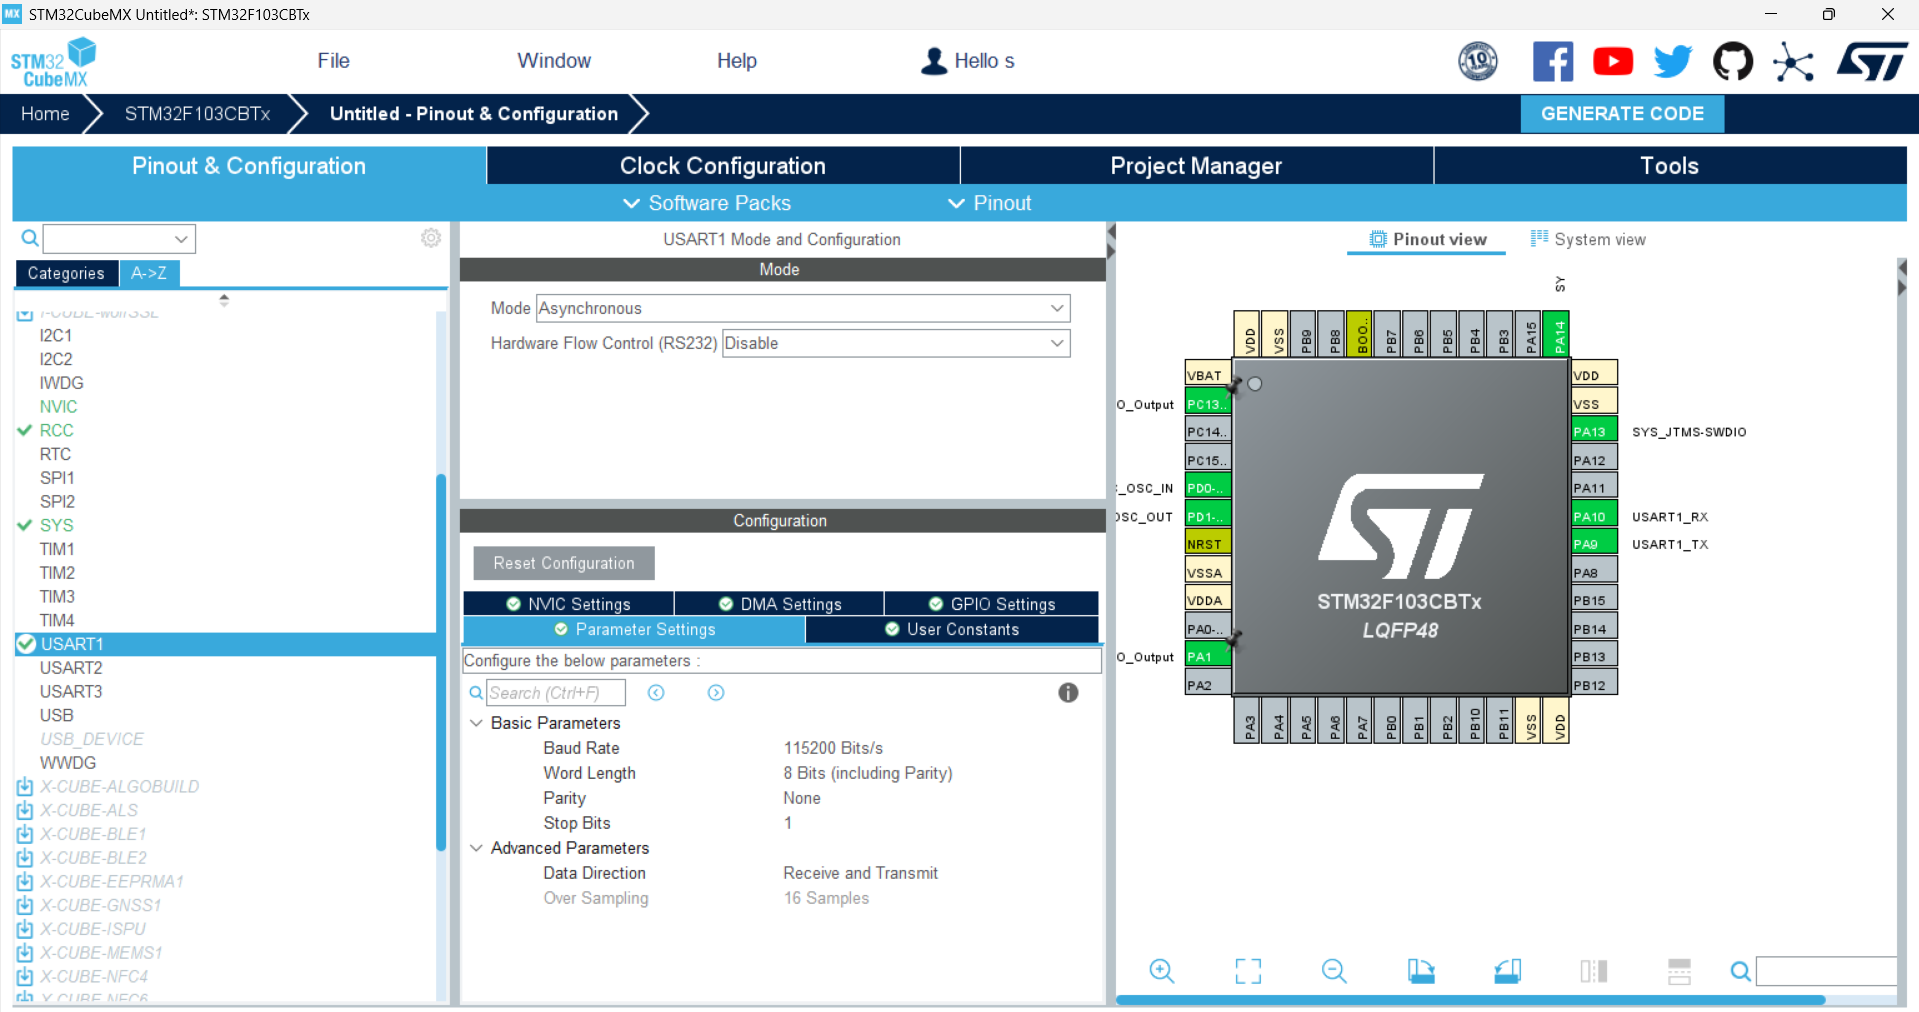Click the STM32F103CBTx breadcrumb
This screenshot has height=1012, width=1919.
pos(198,114)
